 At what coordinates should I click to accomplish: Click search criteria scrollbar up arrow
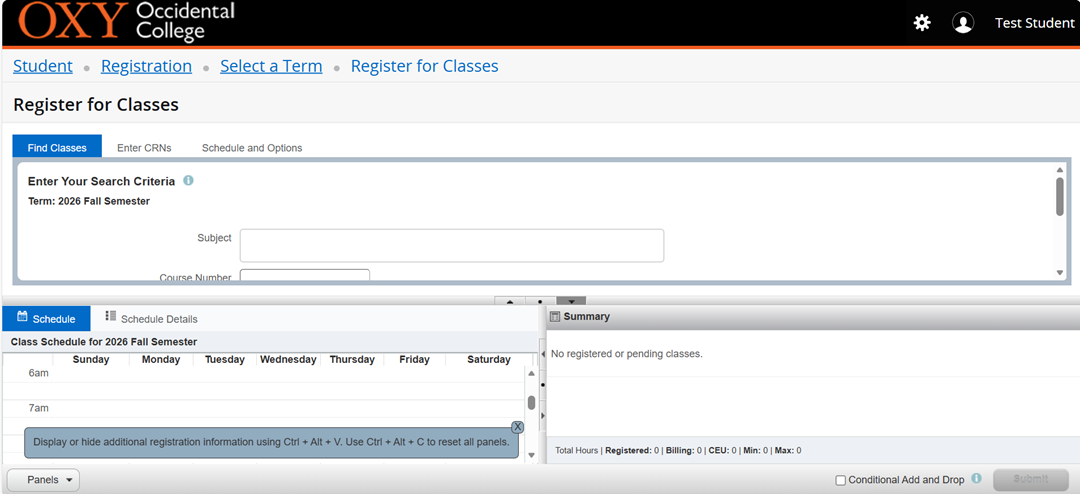tap(1060, 169)
